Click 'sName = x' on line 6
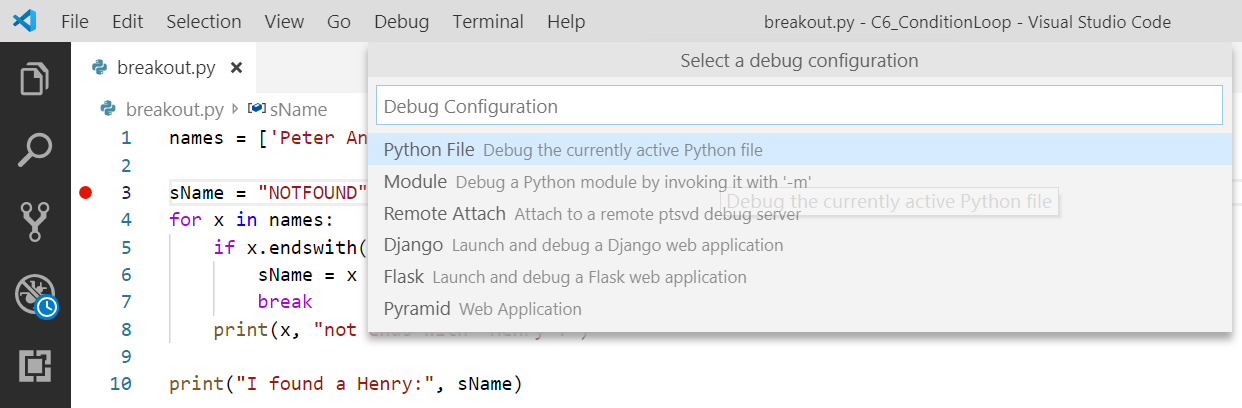The width and height of the screenshot is (1242, 408). [307, 274]
